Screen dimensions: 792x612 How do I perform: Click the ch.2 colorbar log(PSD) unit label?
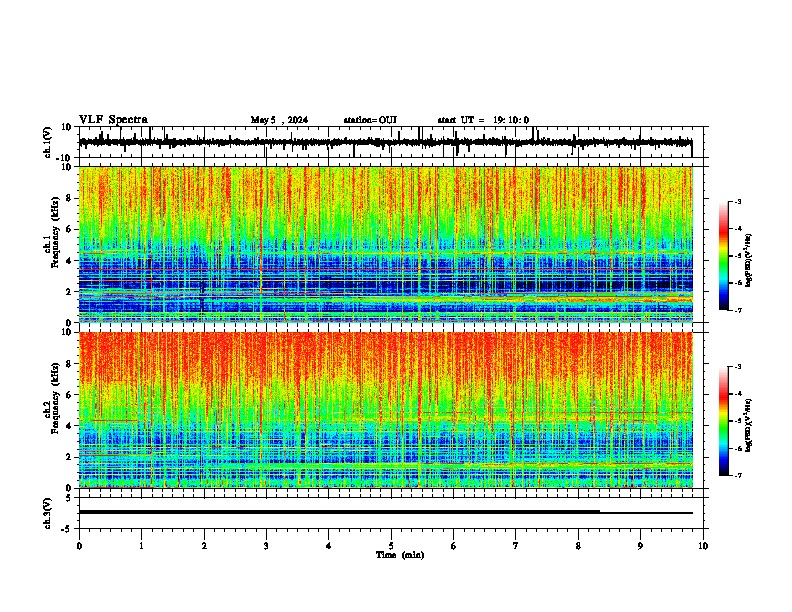[x=749, y=425]
